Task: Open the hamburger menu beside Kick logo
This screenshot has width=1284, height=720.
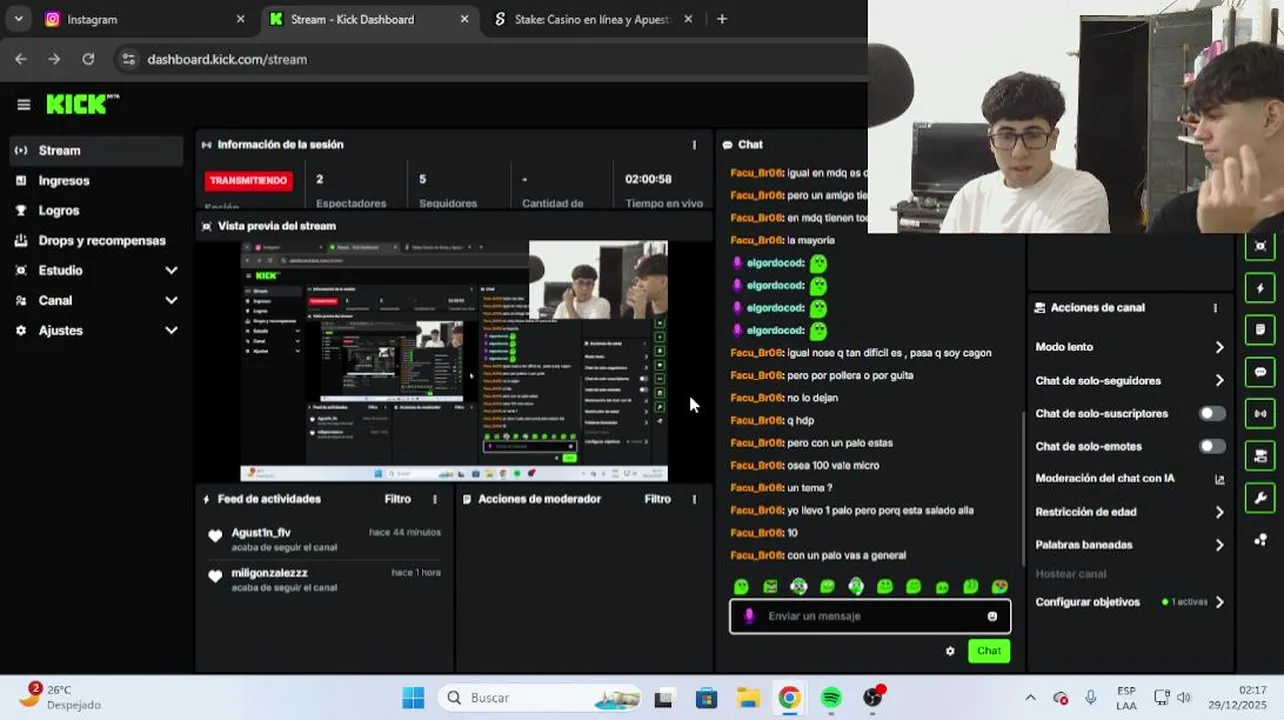Action: coord(24,104)
